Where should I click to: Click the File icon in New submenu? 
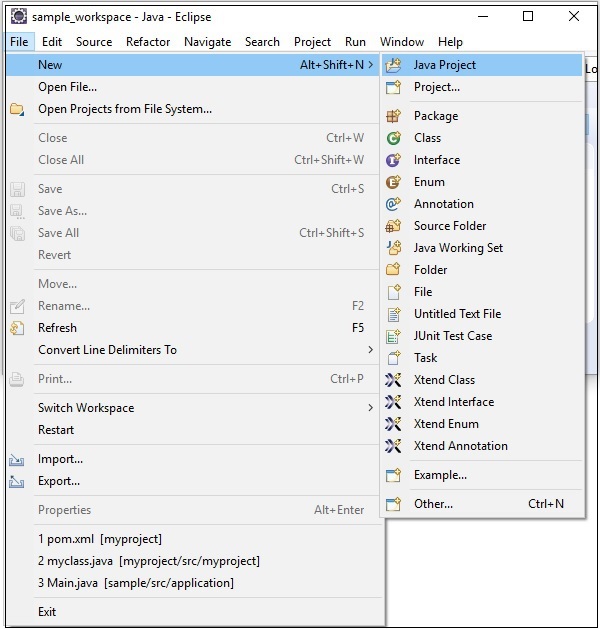pos(393,292)
